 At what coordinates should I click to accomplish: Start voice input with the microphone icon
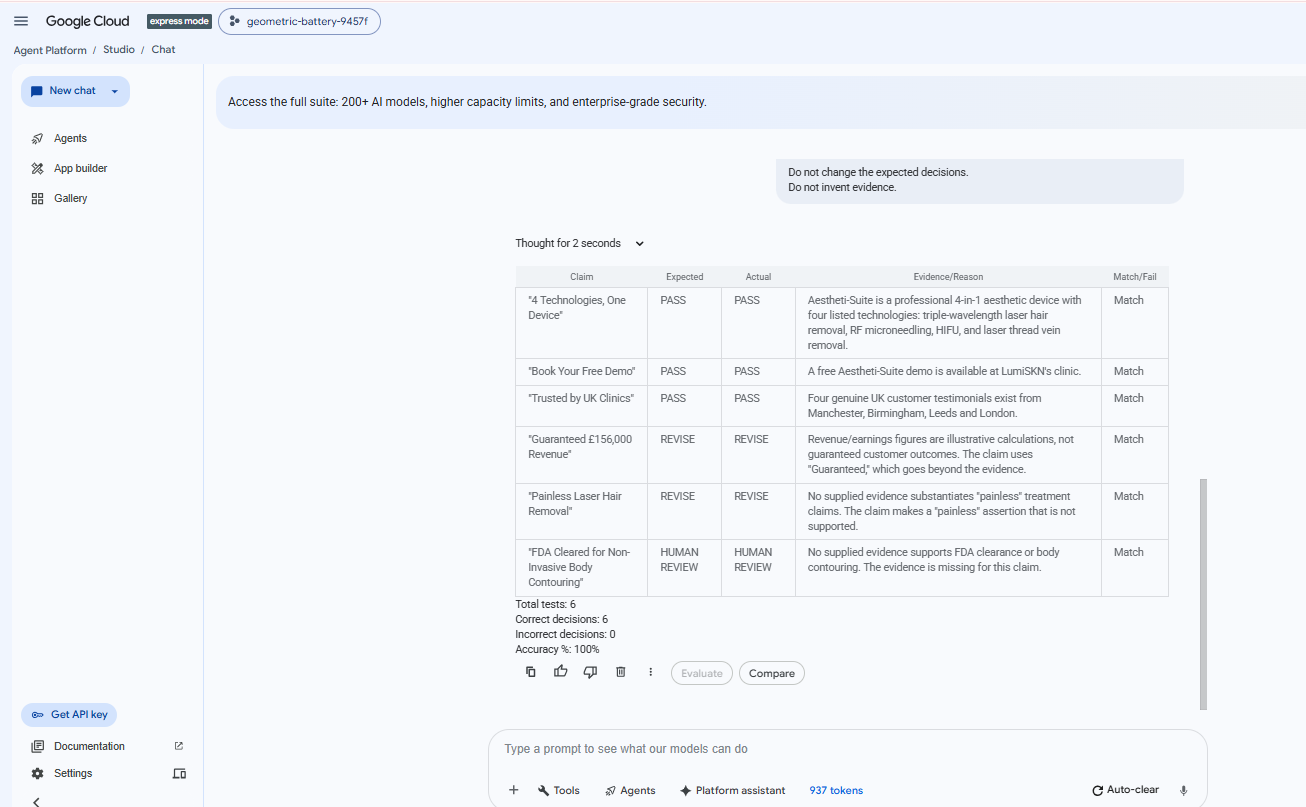point(1184,790)
